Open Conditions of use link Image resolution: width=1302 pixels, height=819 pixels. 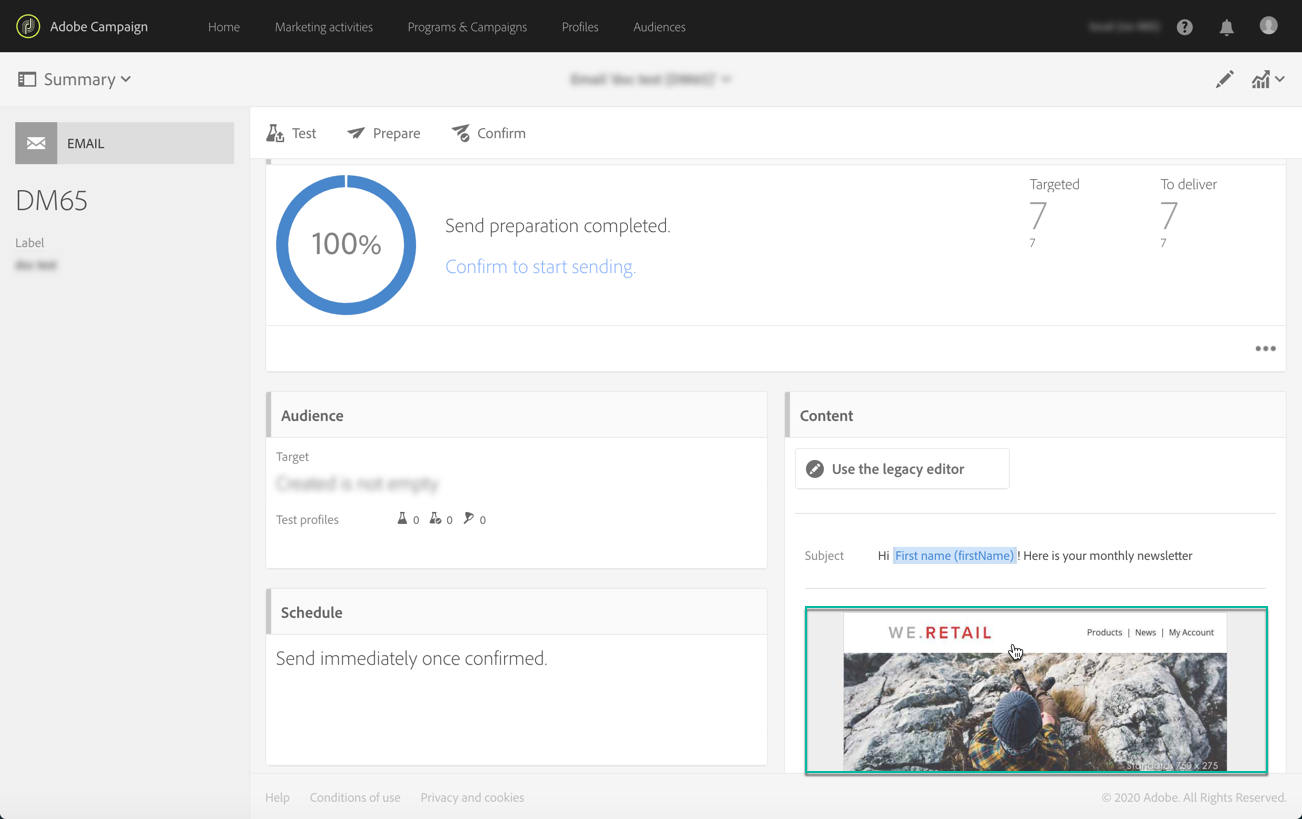click(x=355, y=797)
